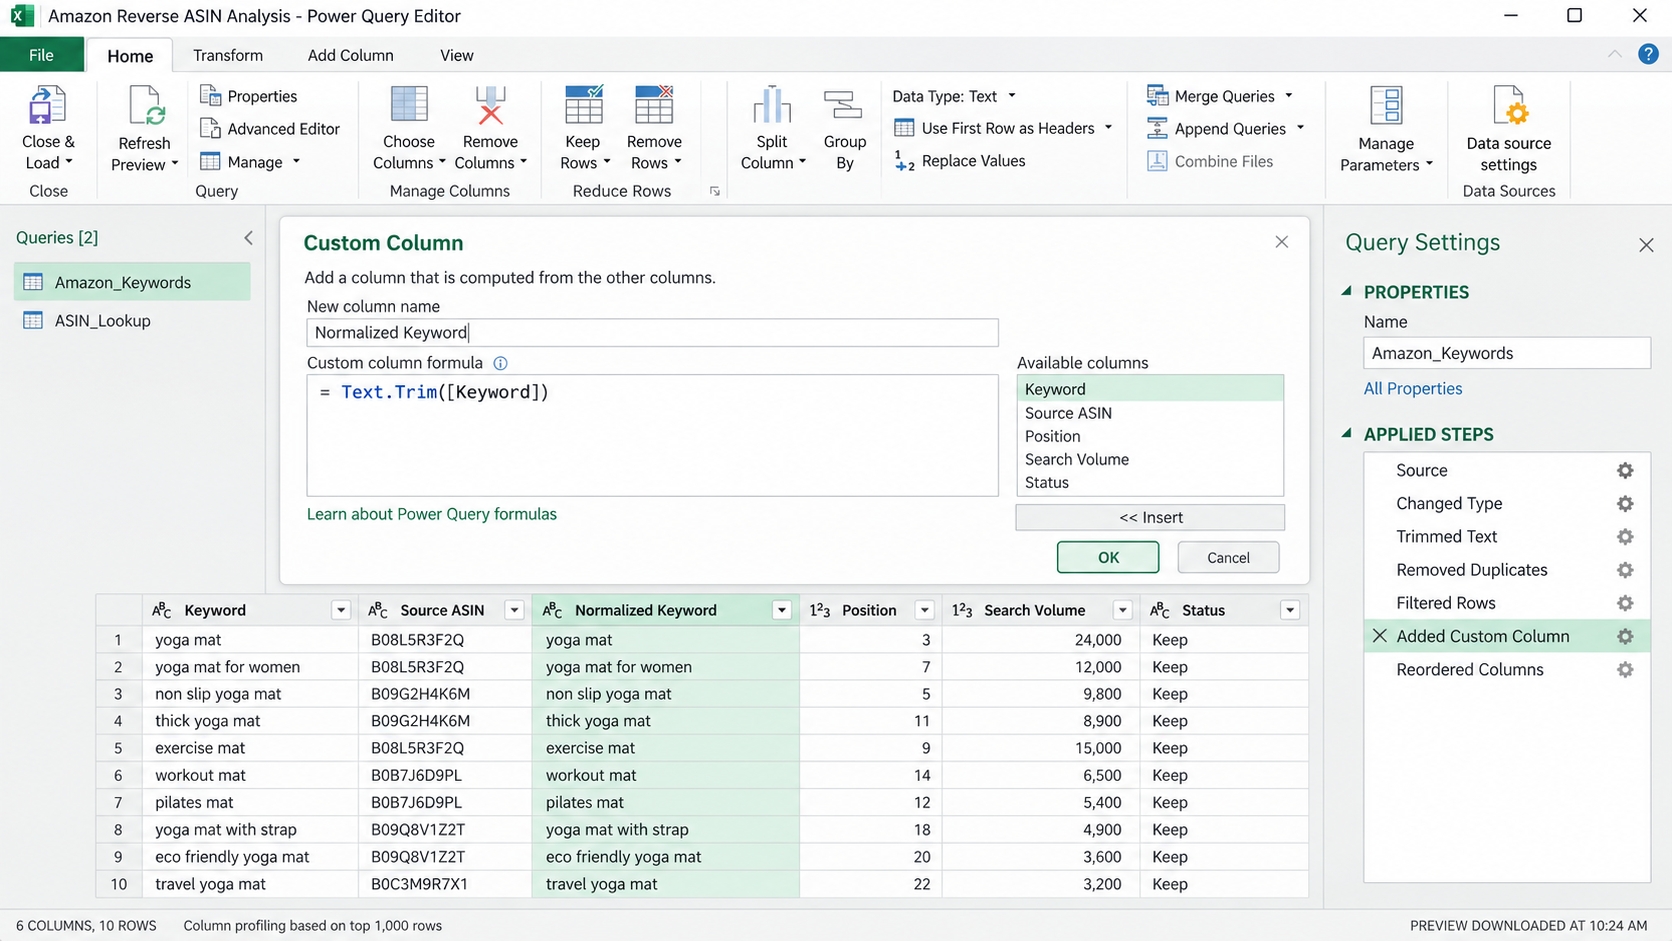Expand the Merge Queries dropdown
Viewport: 1672px width, 941px height.
[x=1288, y=96]
